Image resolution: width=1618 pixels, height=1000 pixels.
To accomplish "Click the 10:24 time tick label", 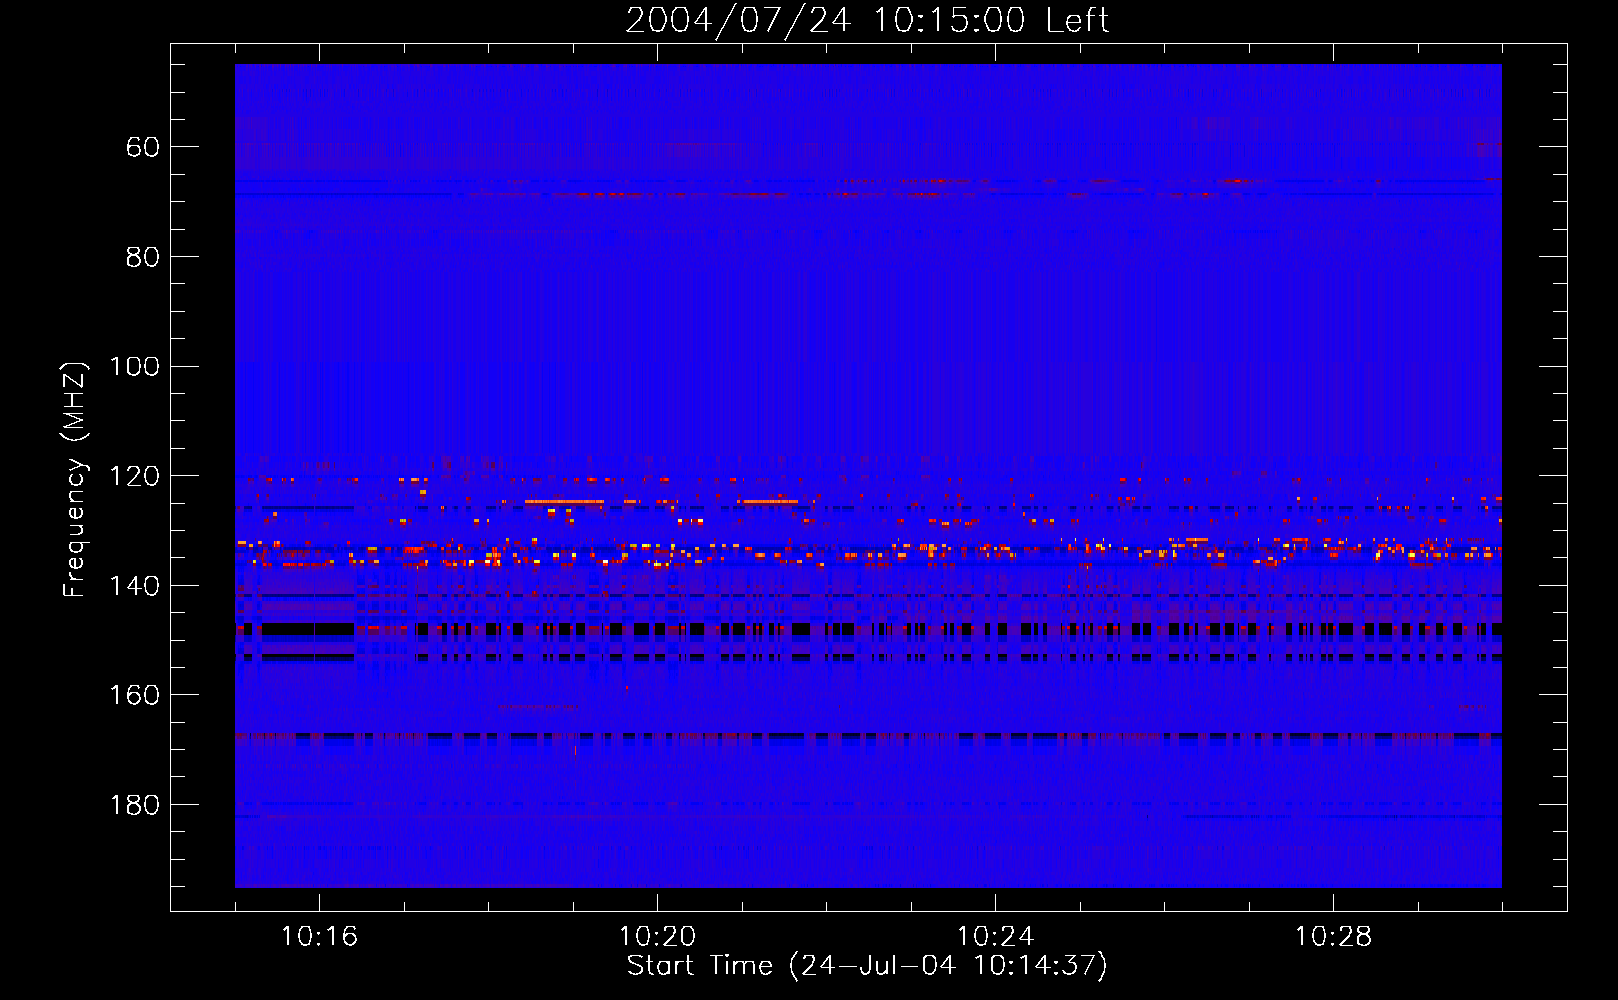I will coord(995,936).
